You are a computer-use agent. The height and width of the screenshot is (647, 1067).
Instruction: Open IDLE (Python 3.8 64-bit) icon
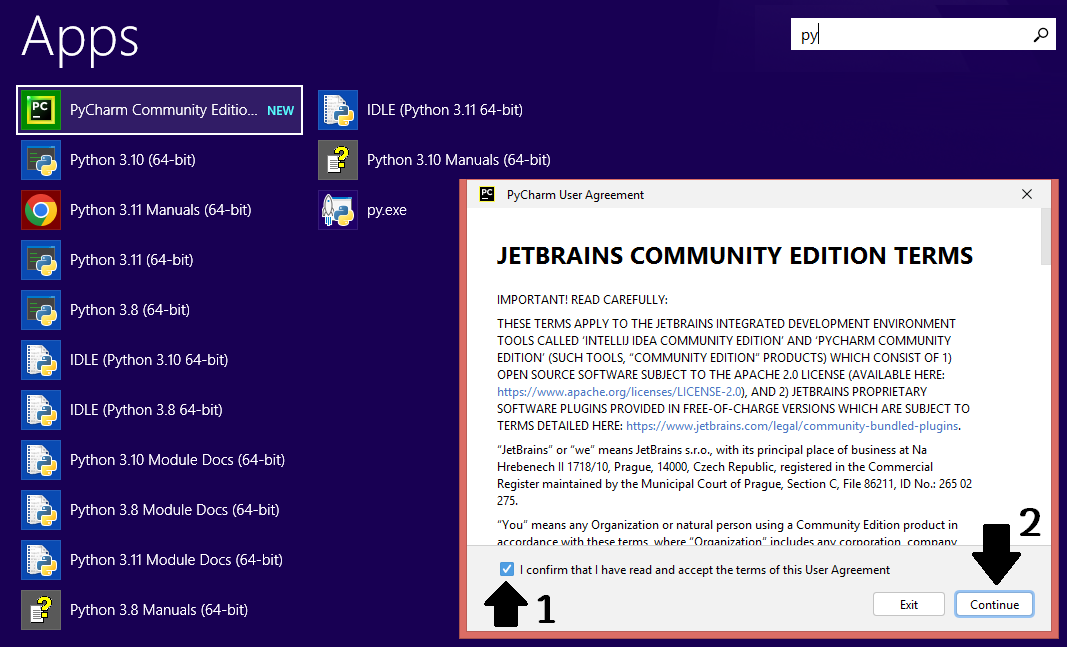pos(41,410)
